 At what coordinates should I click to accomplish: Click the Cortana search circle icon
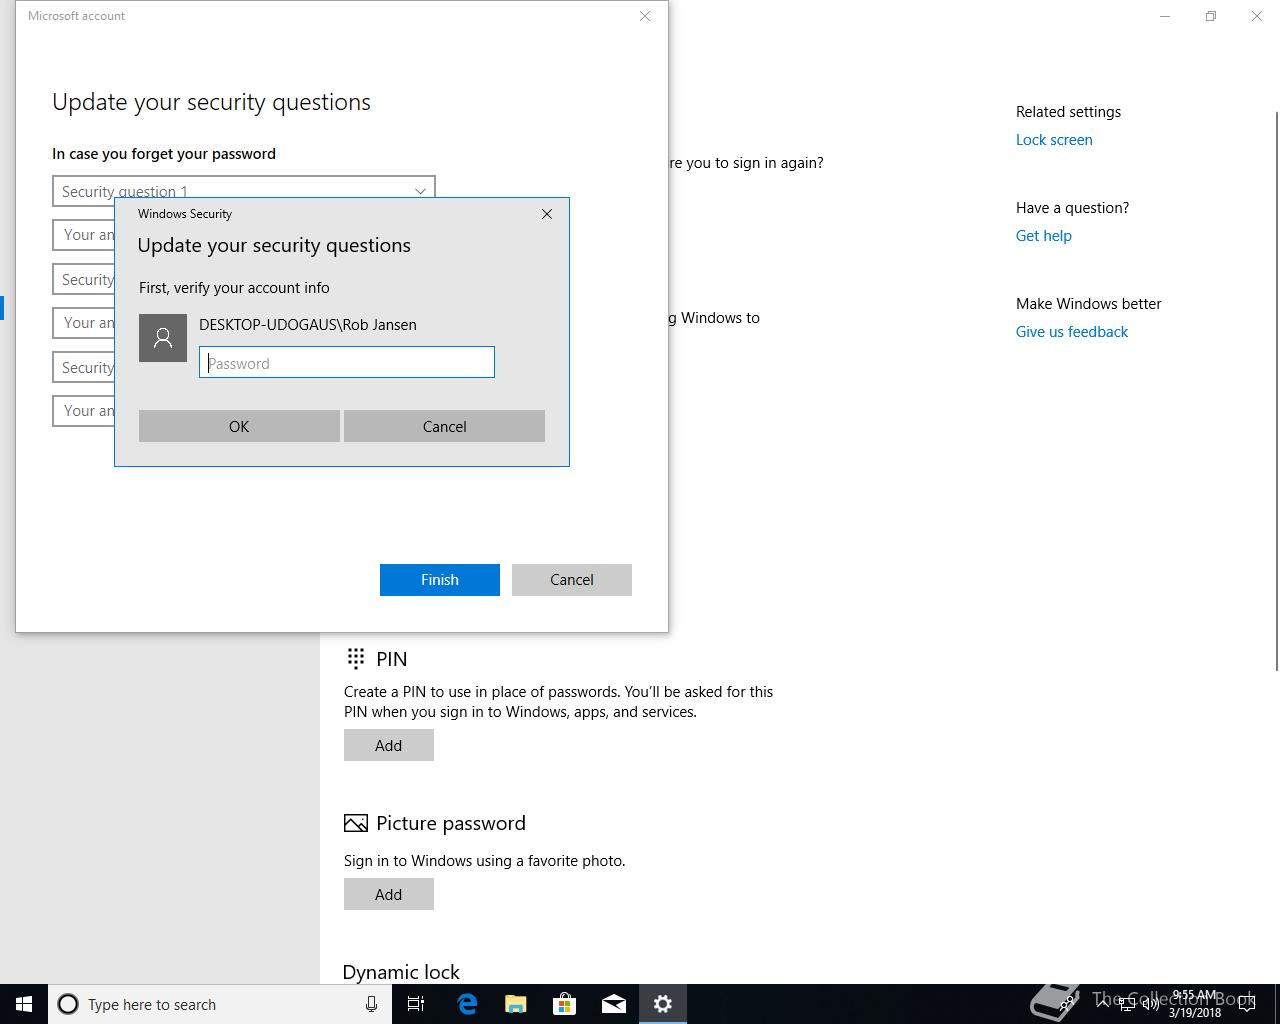click(x=68, y=1004)
